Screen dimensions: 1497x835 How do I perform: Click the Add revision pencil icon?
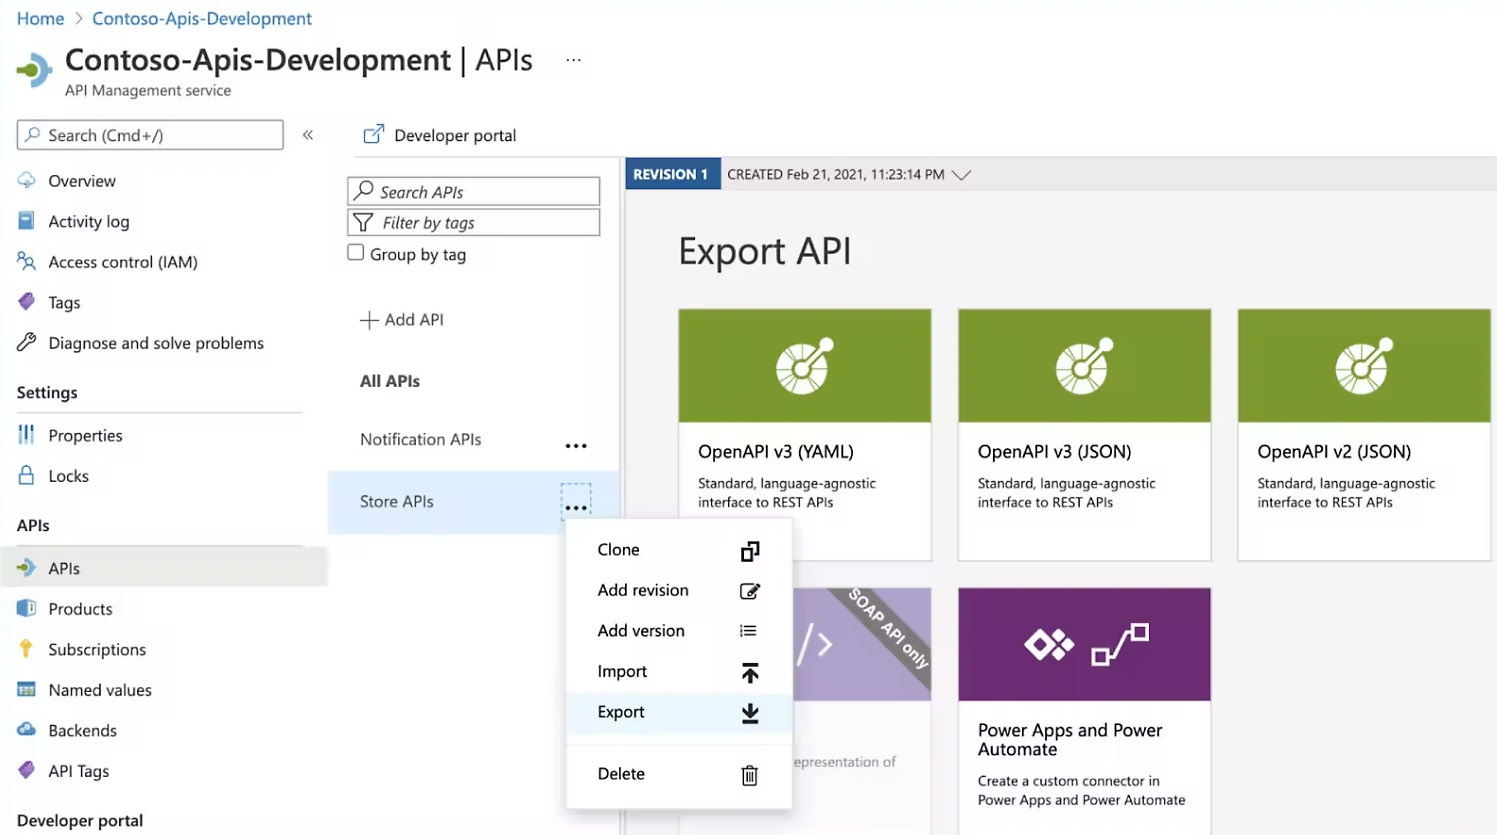749,591
